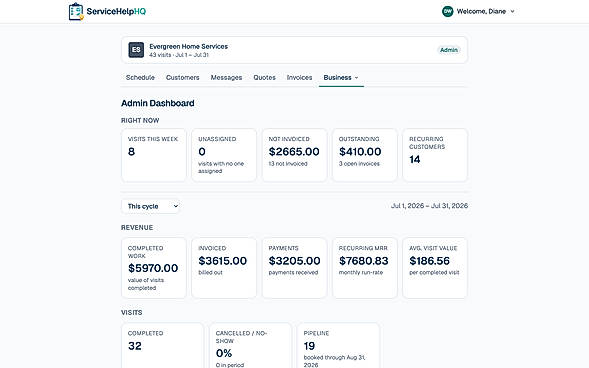589x368 pixels.
Task: Click the DW user avatar
Action: [447, 11]
